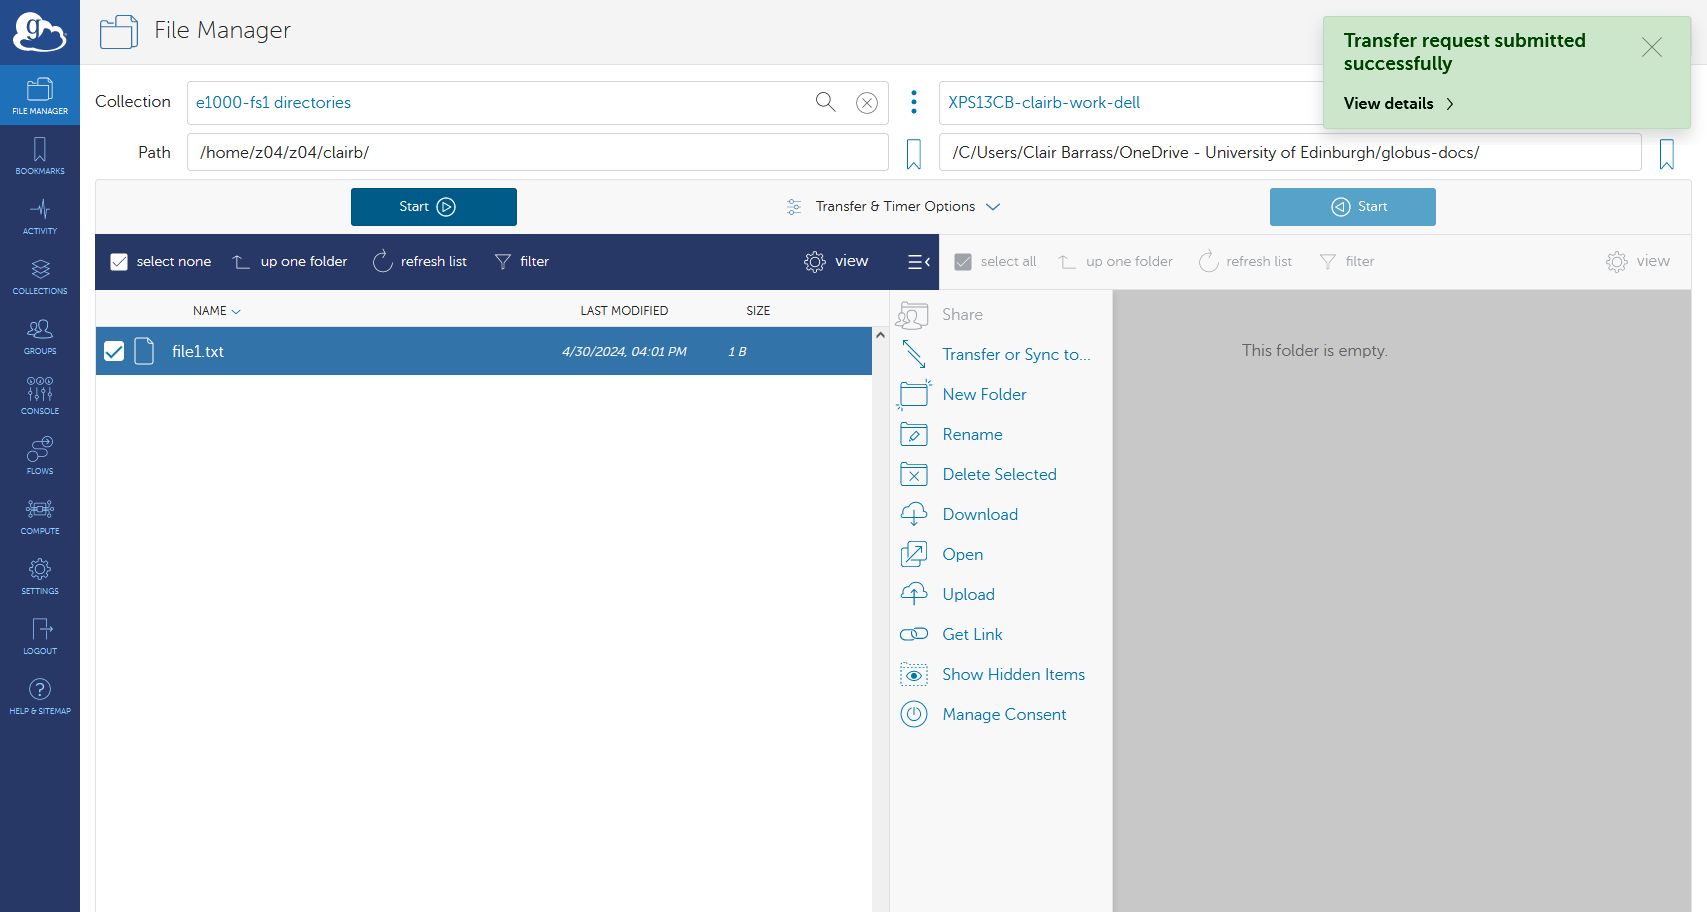The height and width of the screenshot is (912, 1707).
Task: Go to Compute in the sidebar
Action: 40,516
